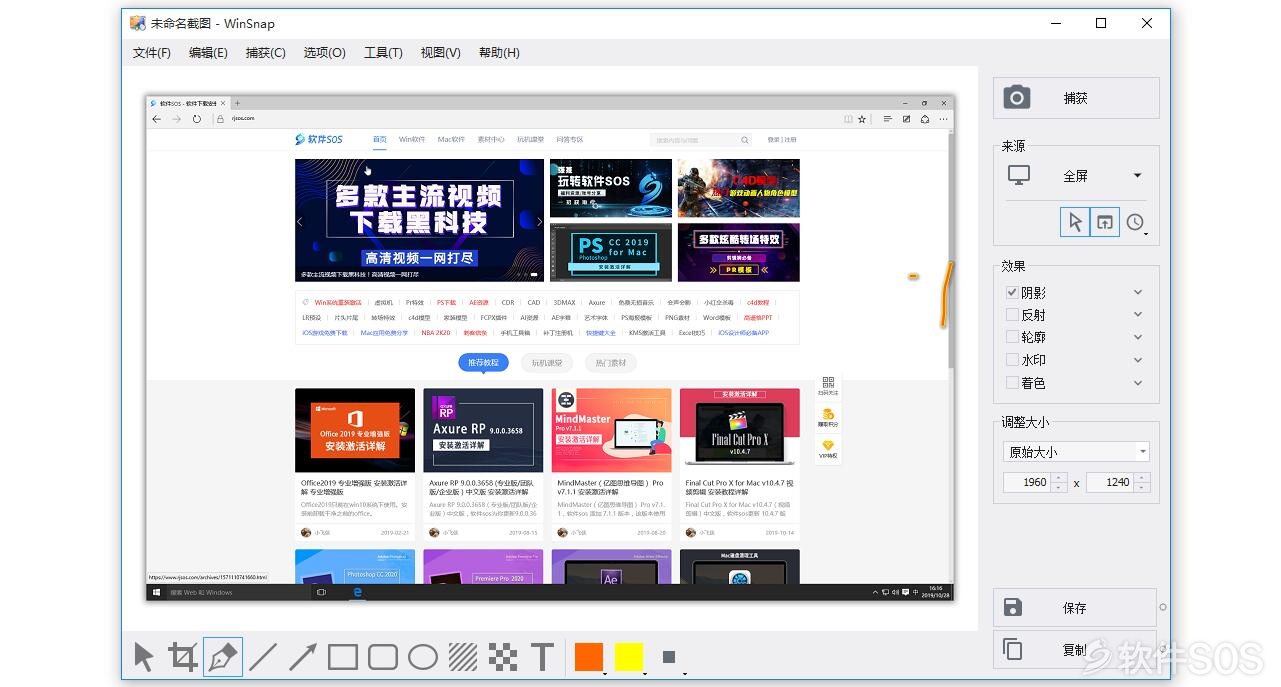1281x687 pixels.
Task: Pick the Ellipse shape tool
Action: coord(423,657)
